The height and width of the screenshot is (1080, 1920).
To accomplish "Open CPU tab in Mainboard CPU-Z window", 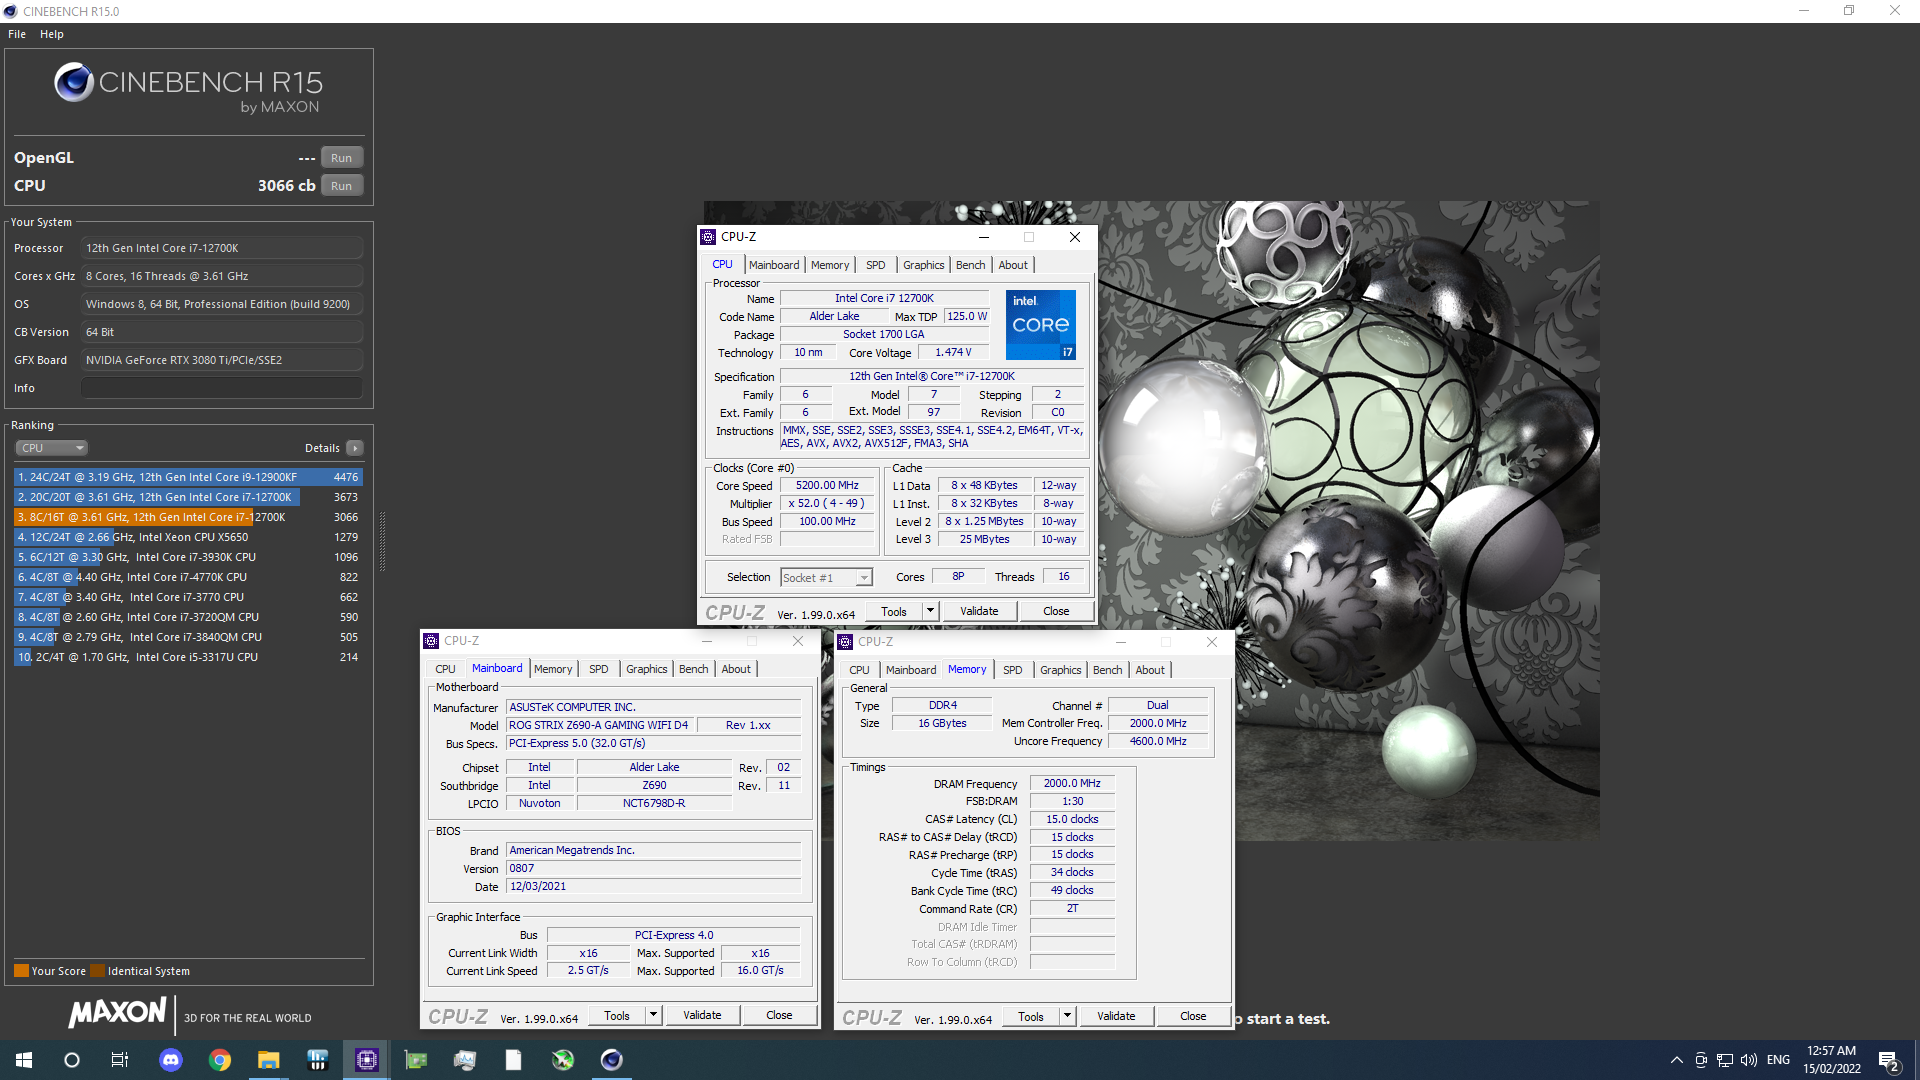I will tap(445, 669).
